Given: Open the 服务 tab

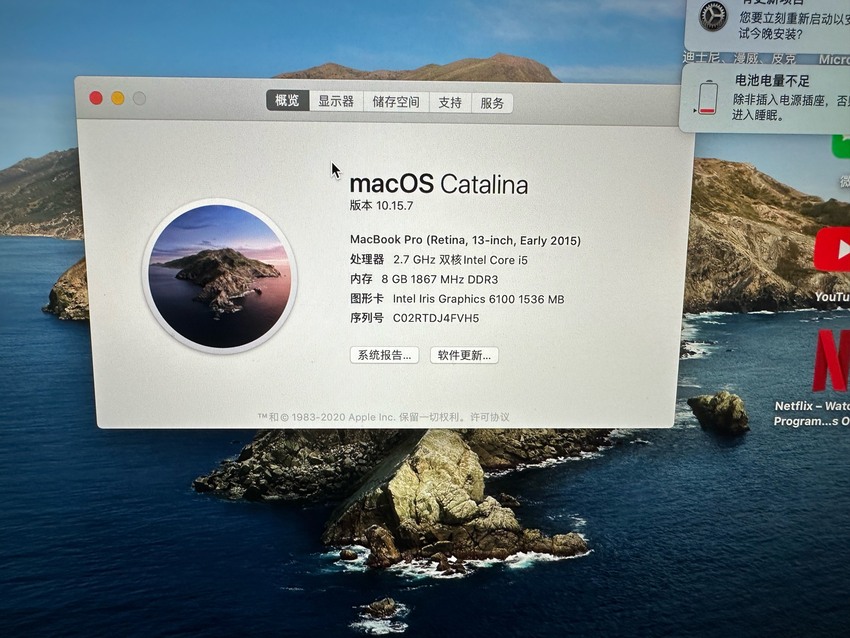Looking at the screenshot, I should click(492, 103).
